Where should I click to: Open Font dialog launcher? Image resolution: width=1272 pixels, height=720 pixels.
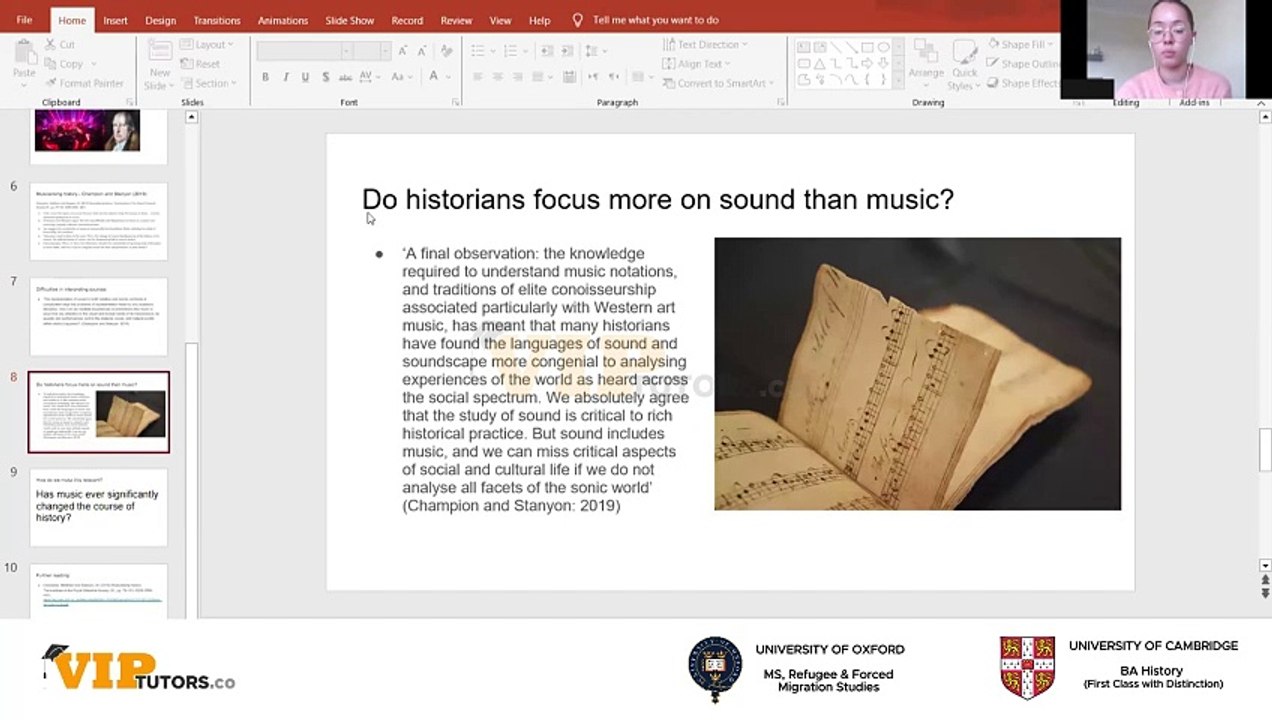click(x=456, y=103)
